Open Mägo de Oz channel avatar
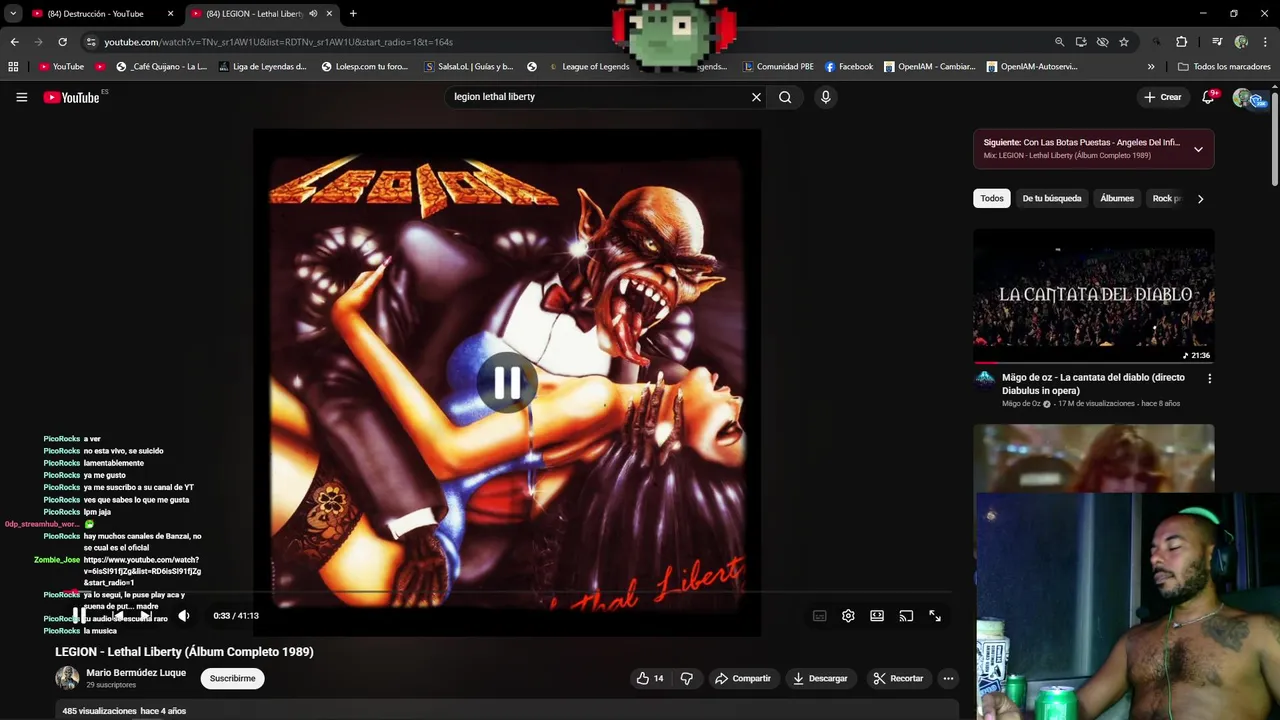The width and height of the screenshot is (1280, 720). [985, 379]
